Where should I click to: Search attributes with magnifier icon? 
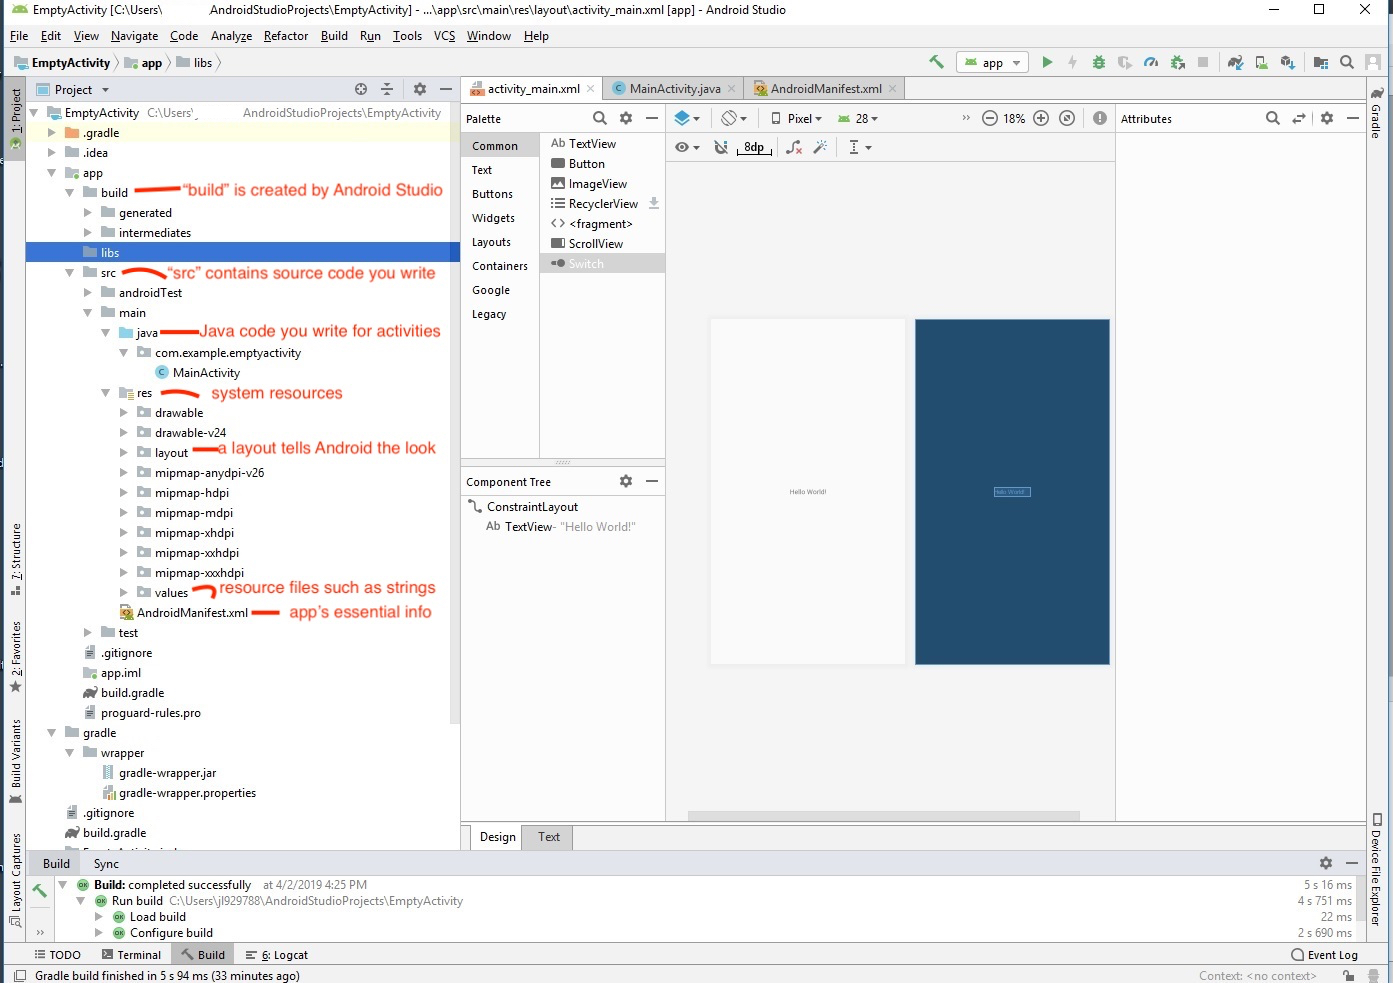point(1273,118)
